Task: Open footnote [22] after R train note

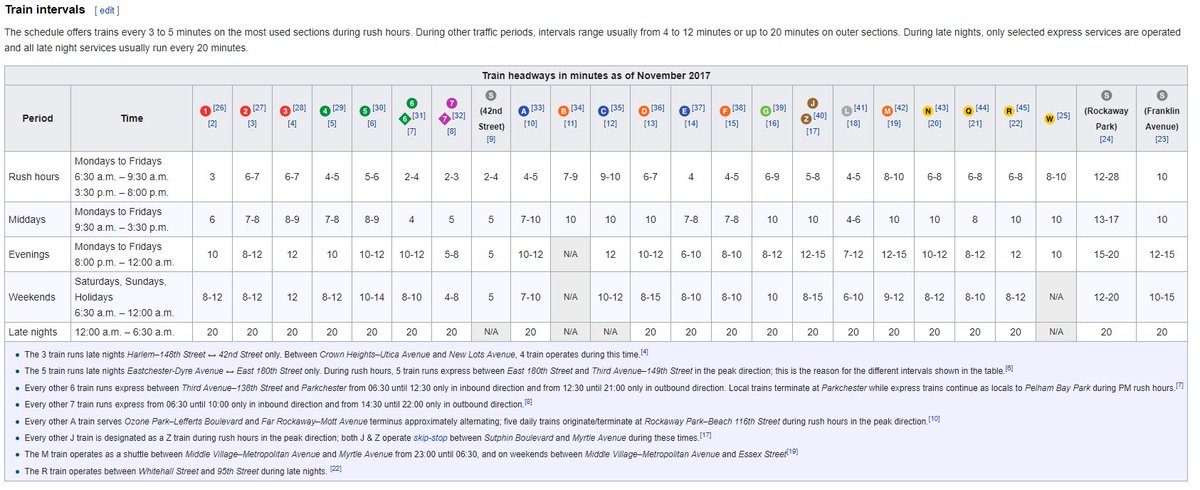Action: [x=336, y=470]
